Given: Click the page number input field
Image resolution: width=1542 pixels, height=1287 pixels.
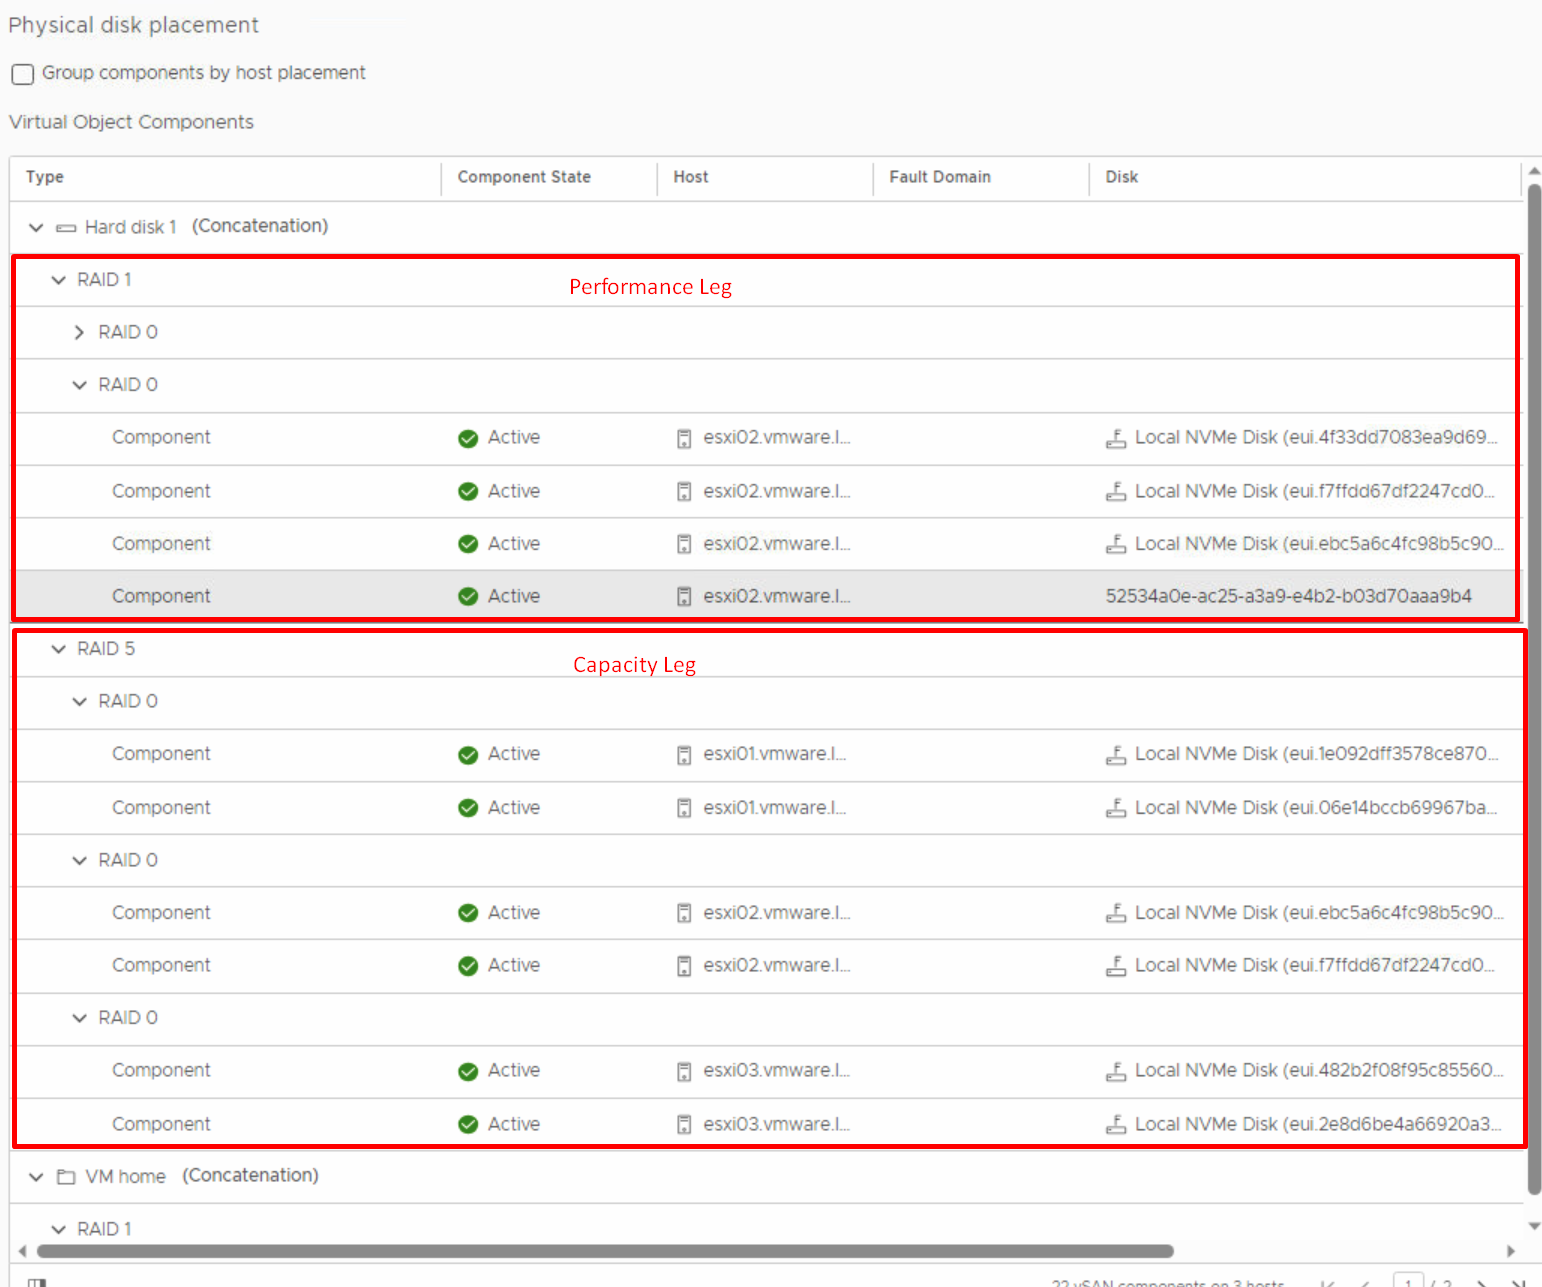Looking at the screenshot, I should point(1409,1280).
